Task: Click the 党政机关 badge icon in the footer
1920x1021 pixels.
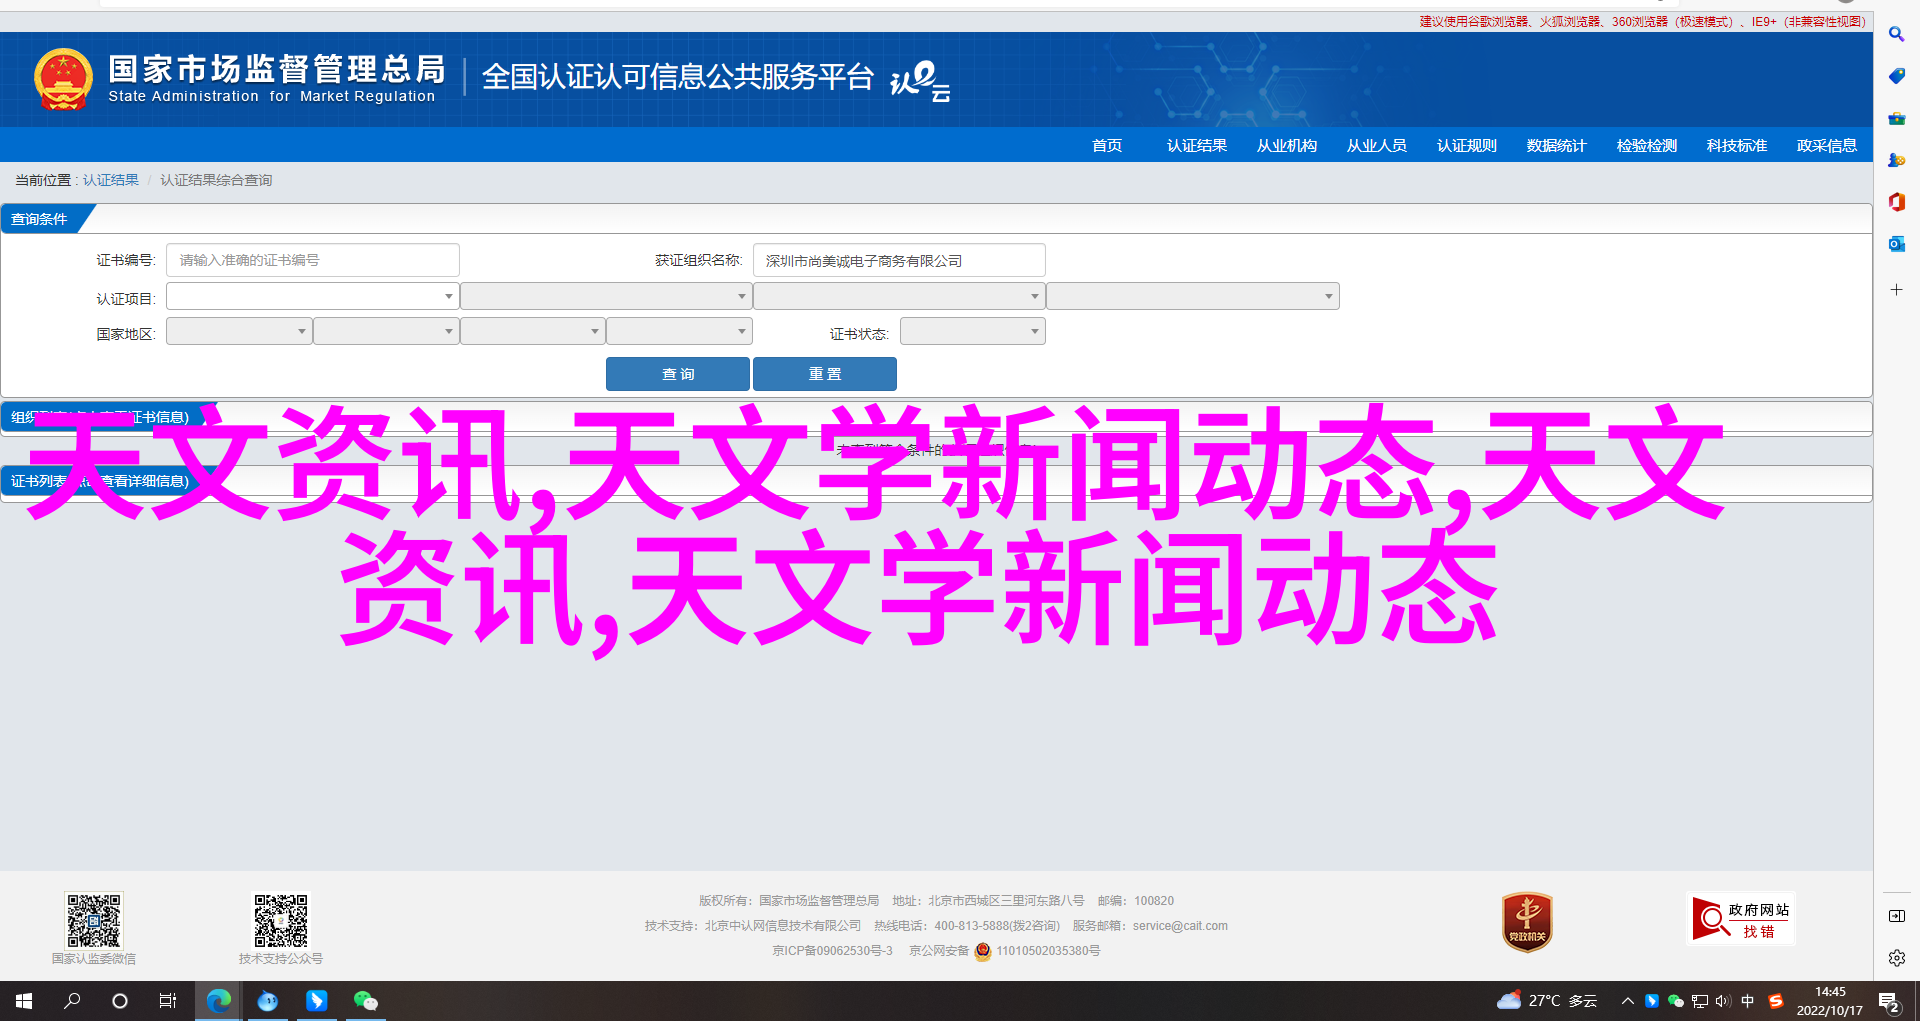Action: (1527, 922)
